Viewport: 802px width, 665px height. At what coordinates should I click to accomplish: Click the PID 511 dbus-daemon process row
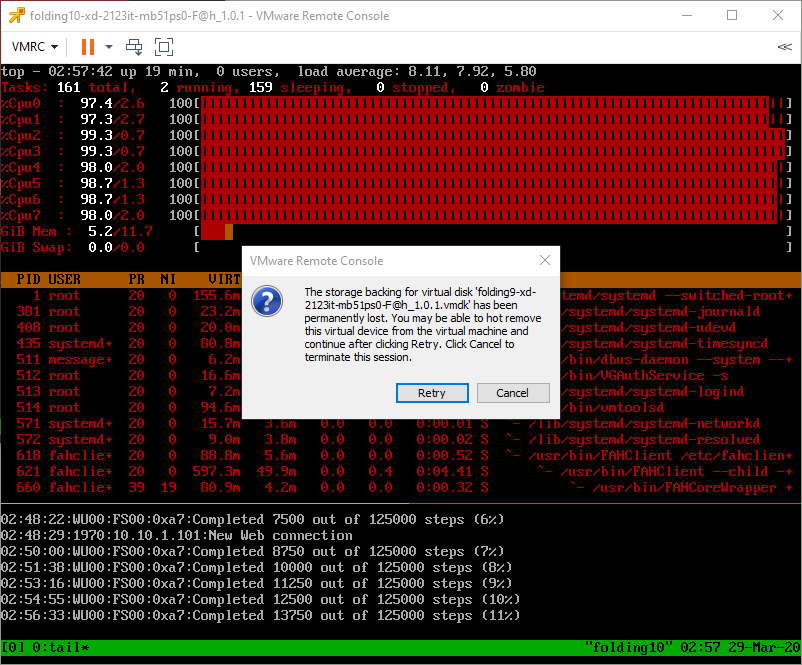click(401, 360)
